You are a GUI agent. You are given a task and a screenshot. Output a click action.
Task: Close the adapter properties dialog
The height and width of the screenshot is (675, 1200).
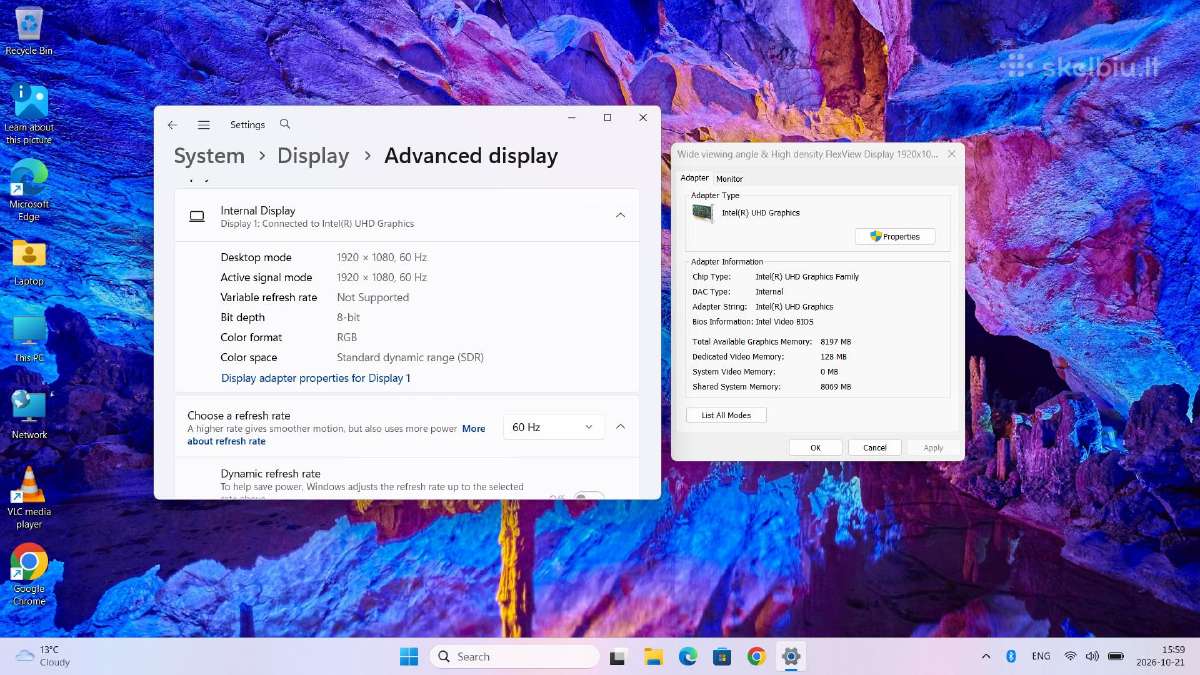951,154
